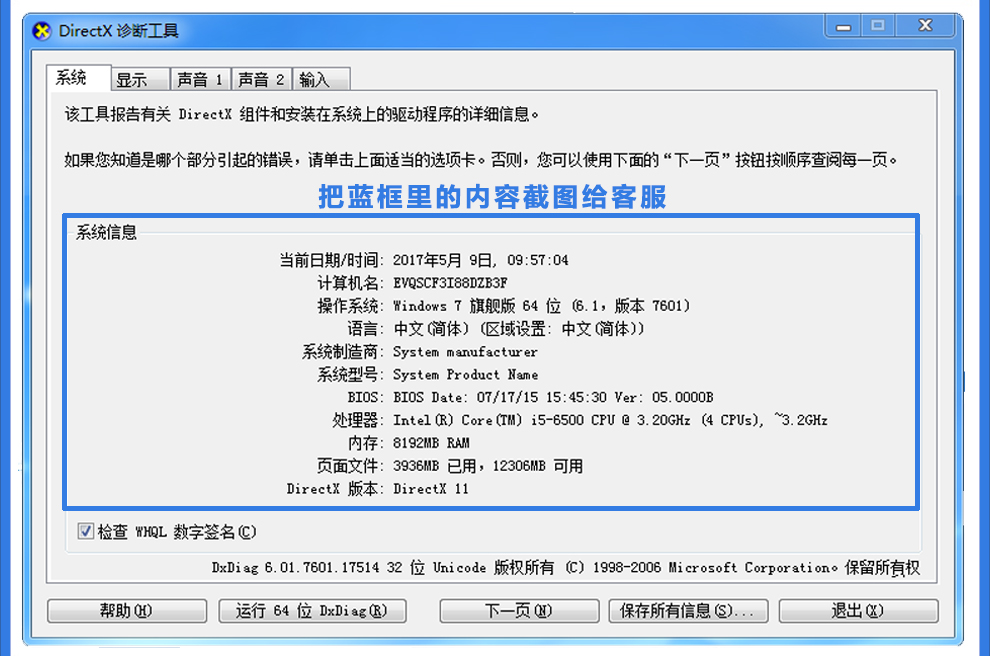Go to the next page with 下一页(N)

[519, 611]
